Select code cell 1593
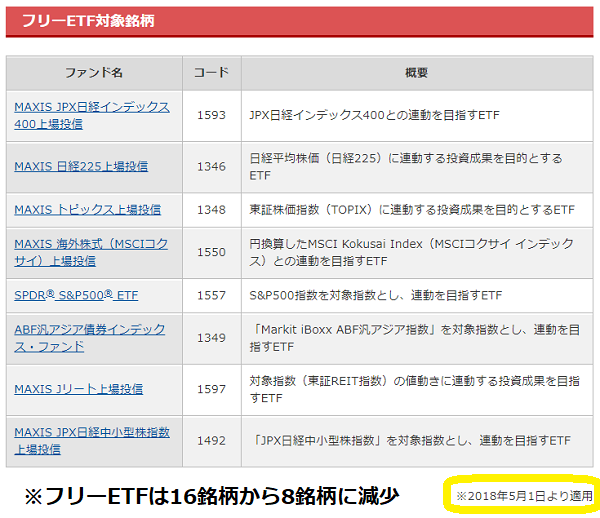The height and width of the screenshot is (518, 600). pos(212,115)
